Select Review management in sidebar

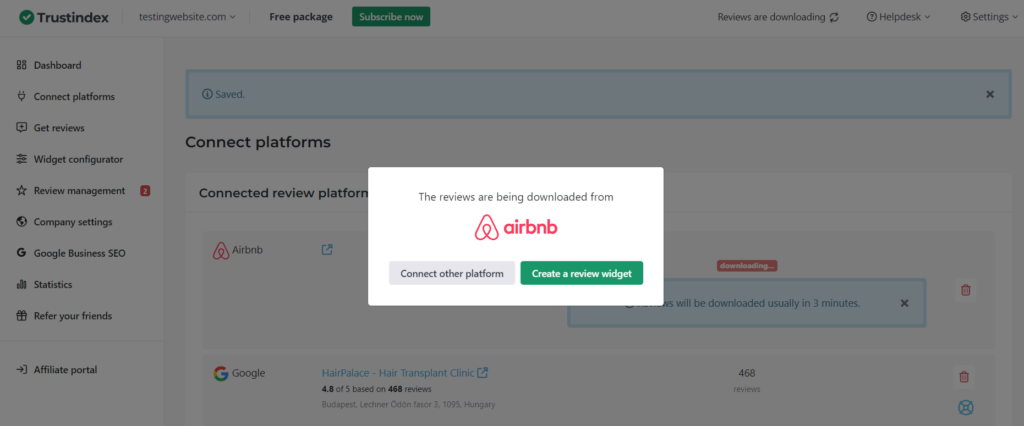(x=79, y=190)
